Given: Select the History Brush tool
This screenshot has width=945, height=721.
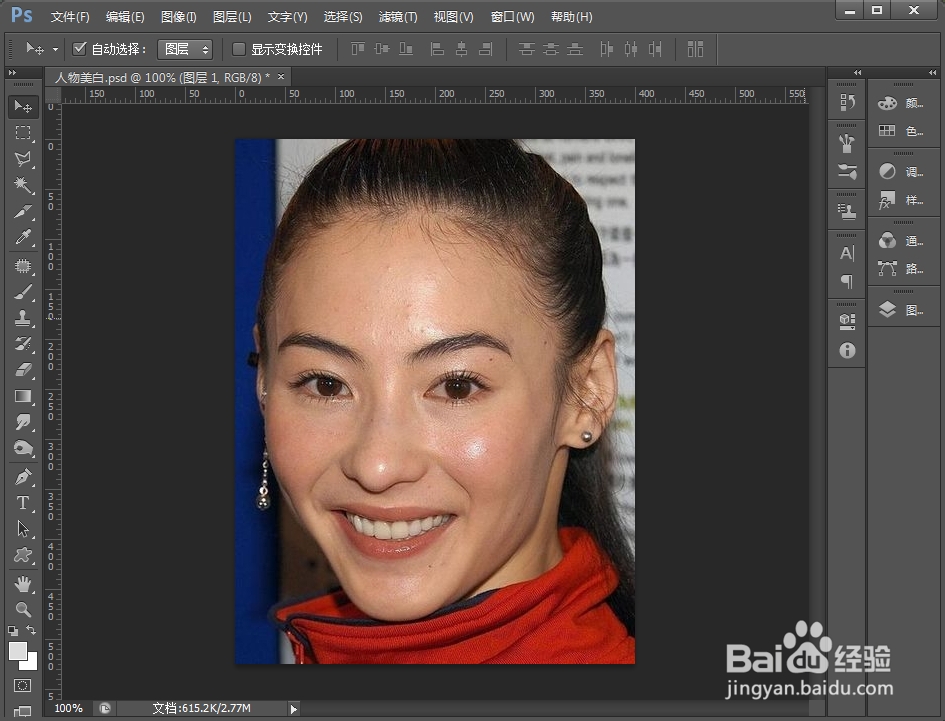Looking at the screenshot, I should (x=23, y=344).
